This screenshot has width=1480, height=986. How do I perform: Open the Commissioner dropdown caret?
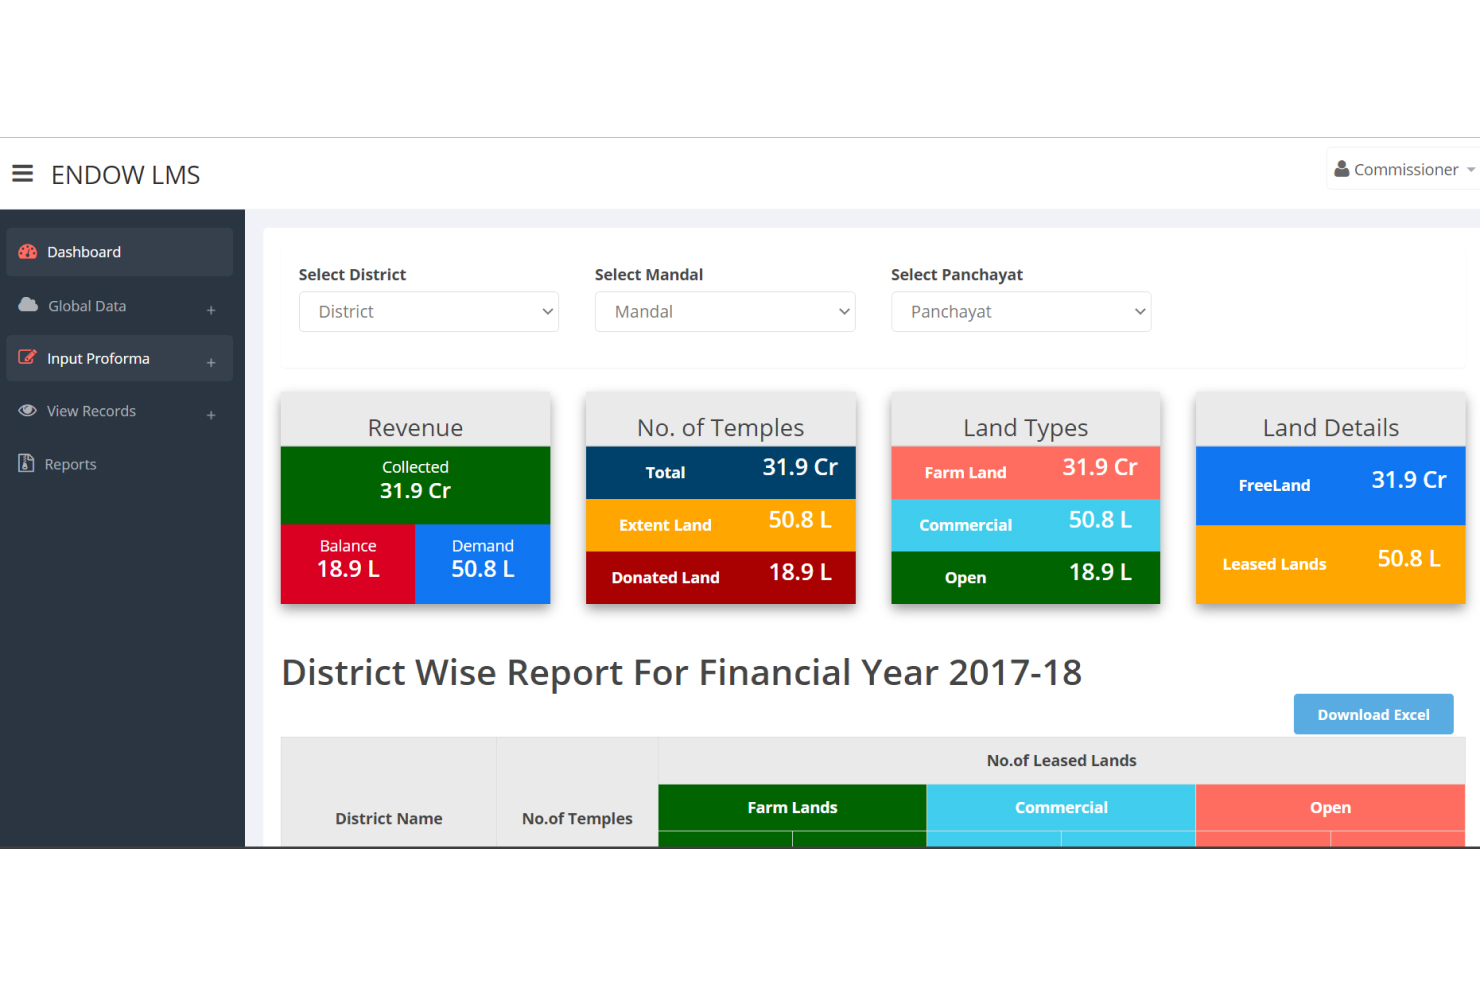tap(1470, 170)
